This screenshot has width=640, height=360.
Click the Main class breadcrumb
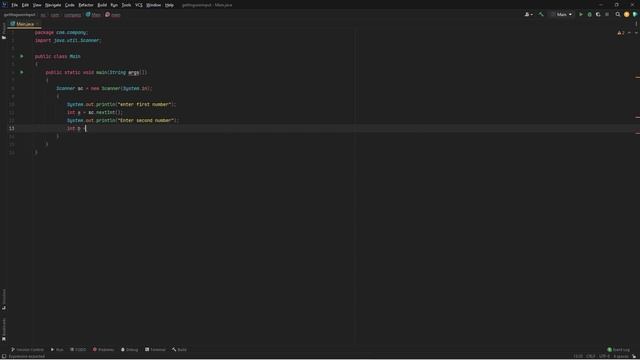93,15
